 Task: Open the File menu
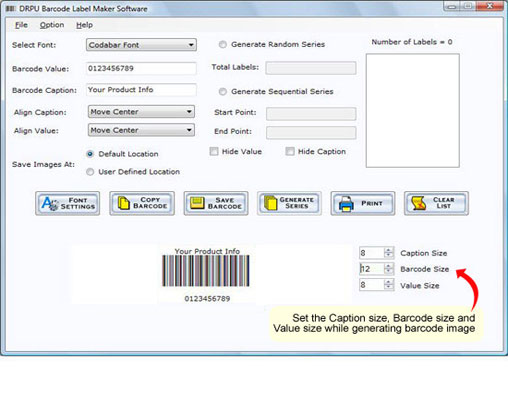pyautogui.click(x=21, y=25)
